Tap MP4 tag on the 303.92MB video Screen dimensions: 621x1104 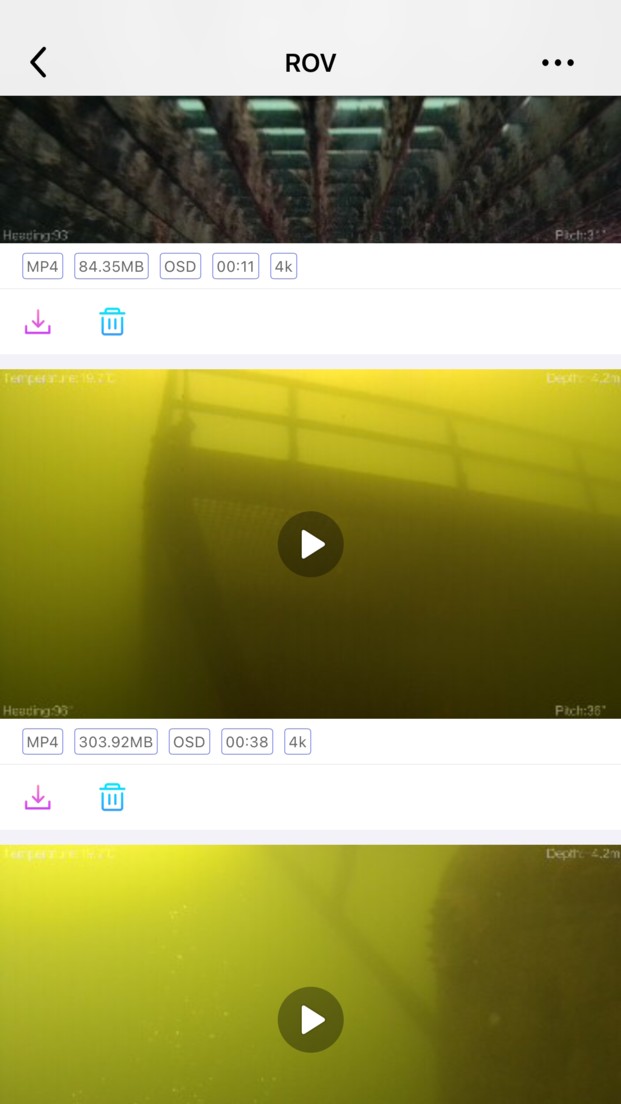click(43, 742)
